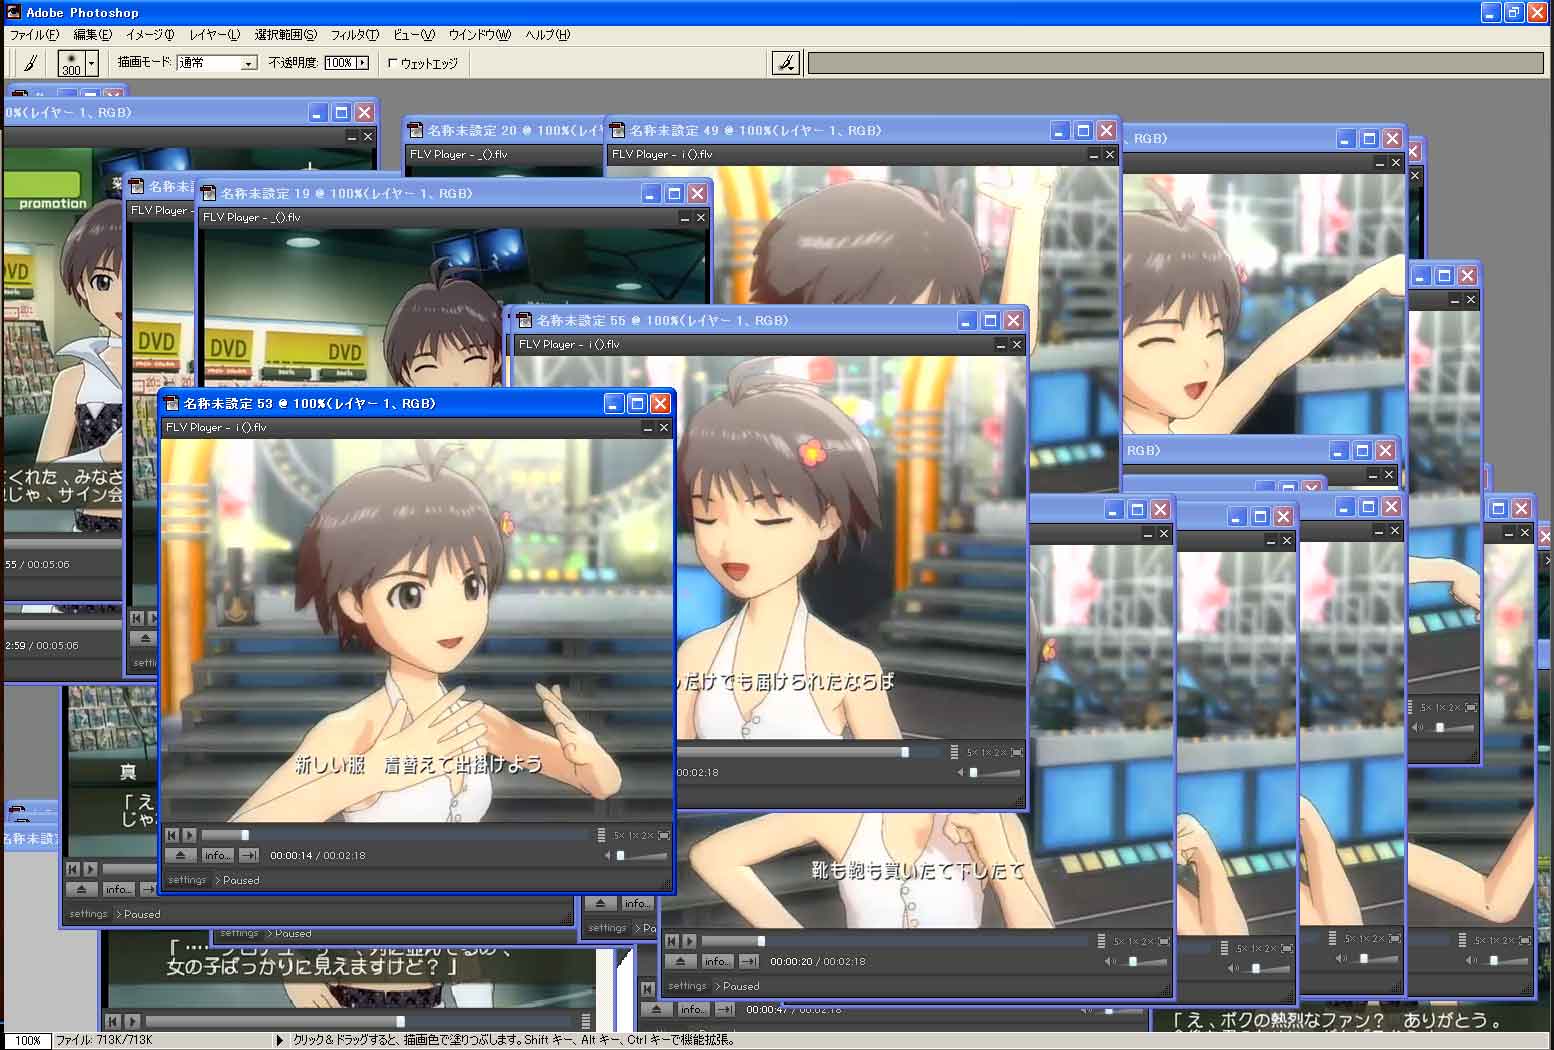Click the info... button in 名称未設定 53 player
Screen dimensions: 1554x1050
tap(217, 855)
